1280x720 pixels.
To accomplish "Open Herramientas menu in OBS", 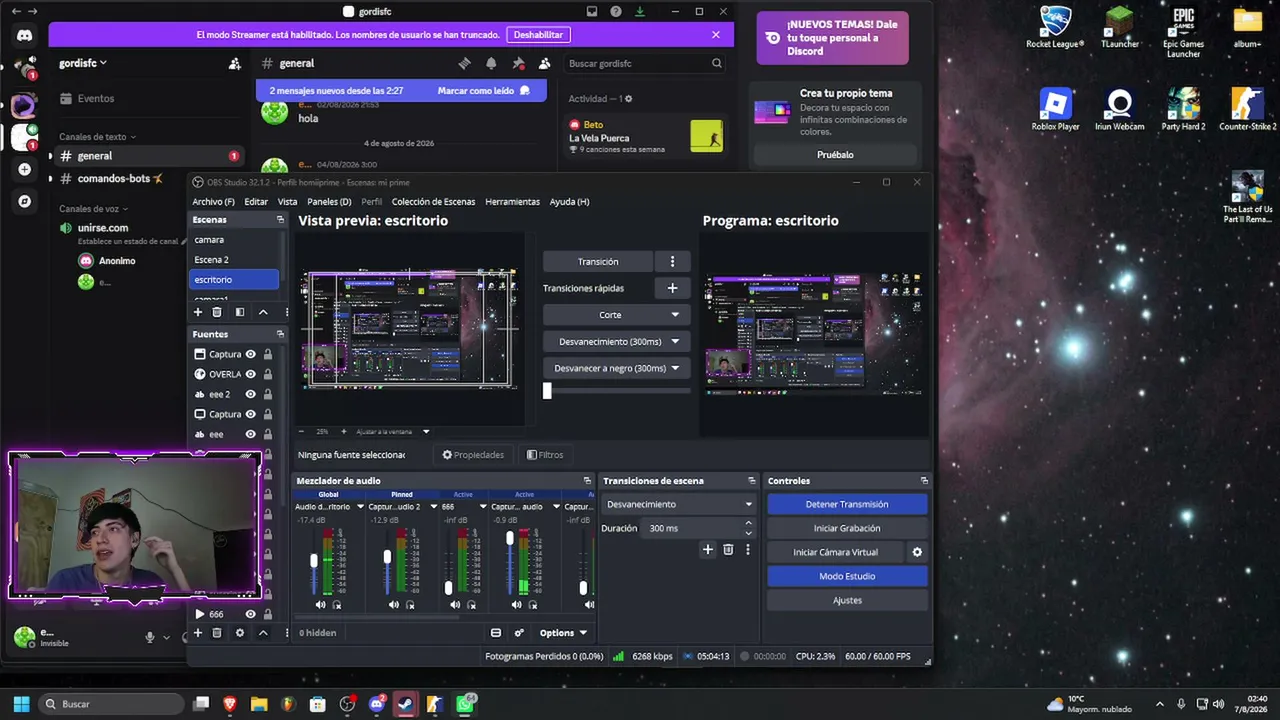I will click(x=512, y=202).
